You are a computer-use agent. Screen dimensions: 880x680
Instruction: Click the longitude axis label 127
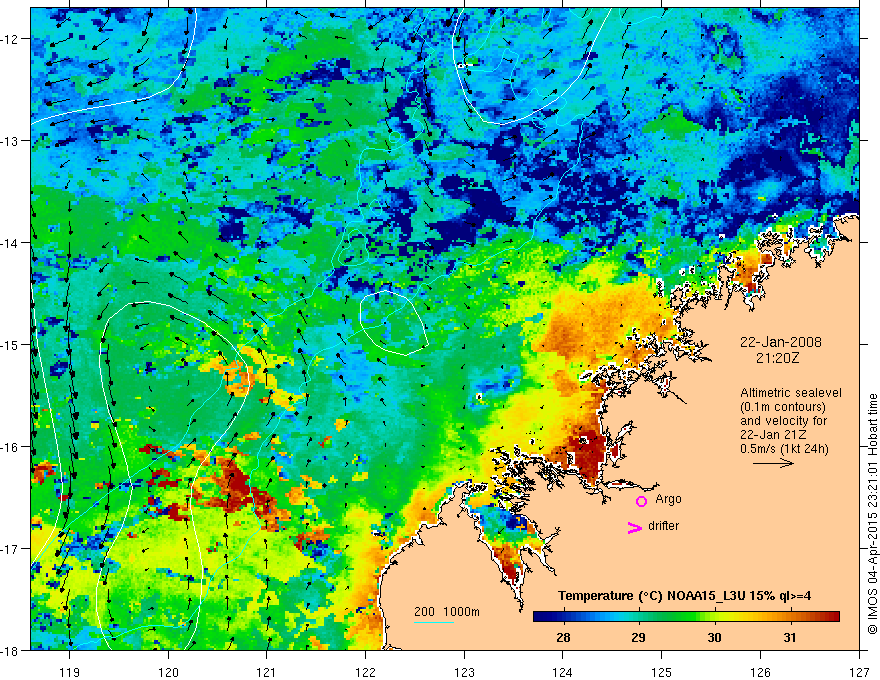tap(859, 672)
